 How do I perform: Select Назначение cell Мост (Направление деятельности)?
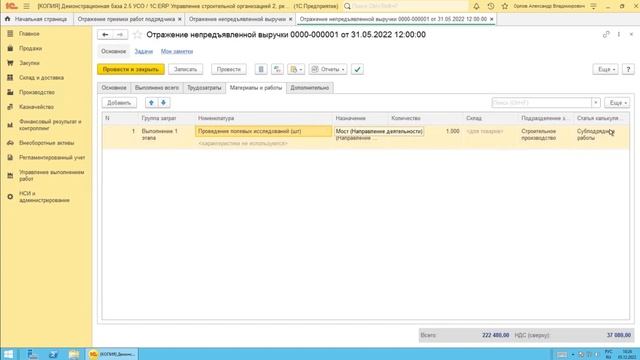point(379,131)
